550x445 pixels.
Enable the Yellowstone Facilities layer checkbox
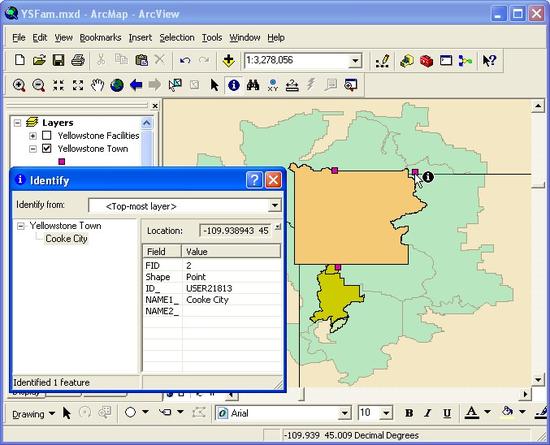coord(46,135)
